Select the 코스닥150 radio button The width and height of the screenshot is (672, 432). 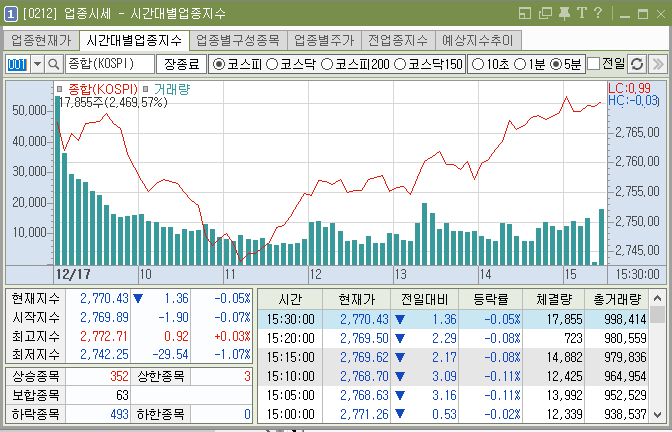point(400,65)
